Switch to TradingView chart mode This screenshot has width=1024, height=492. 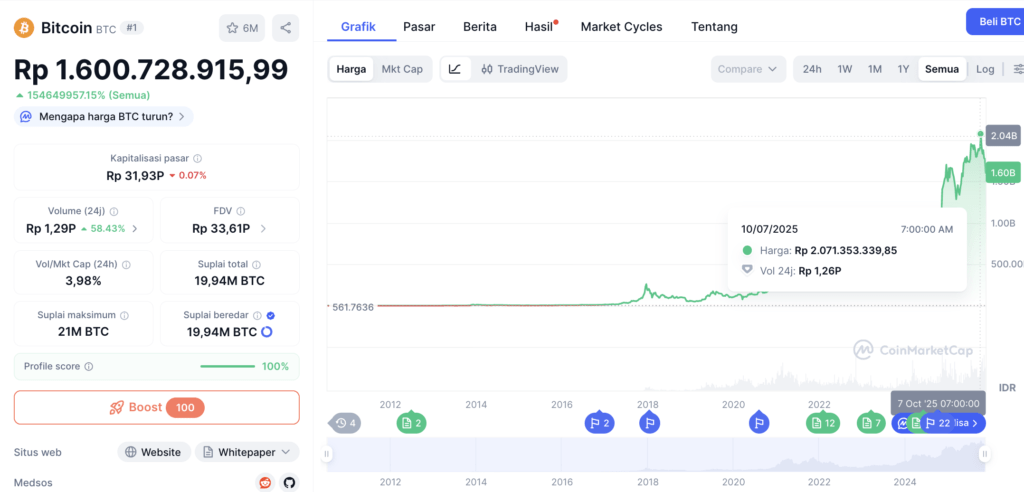[519, 69]
